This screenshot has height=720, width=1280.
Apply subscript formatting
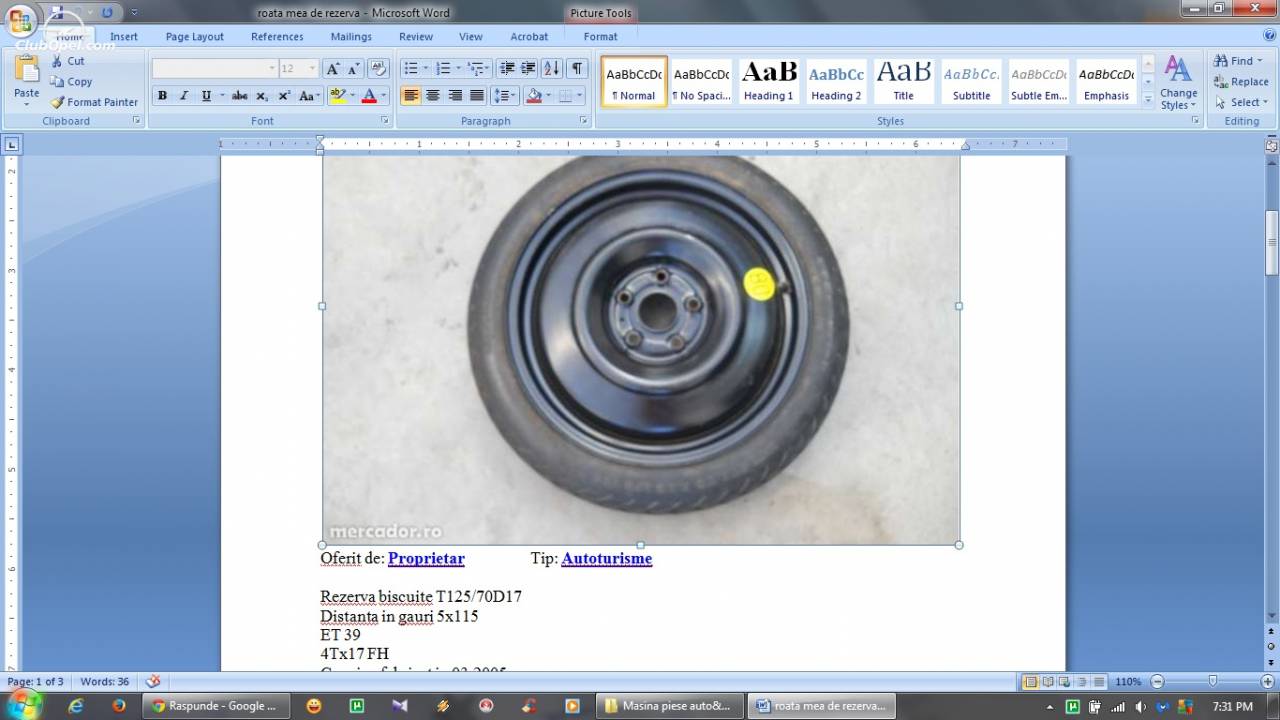point(262,96)
